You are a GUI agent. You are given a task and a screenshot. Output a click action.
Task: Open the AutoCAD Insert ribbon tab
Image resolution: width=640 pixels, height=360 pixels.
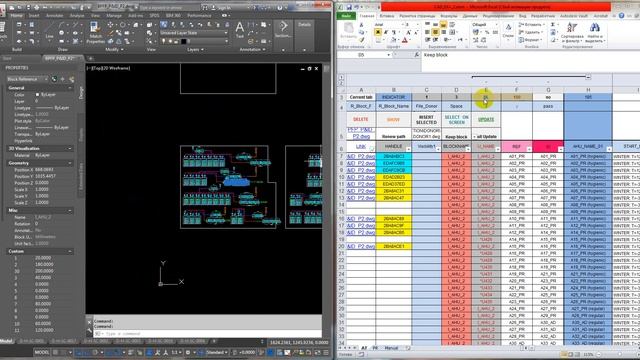click(34, 16)
